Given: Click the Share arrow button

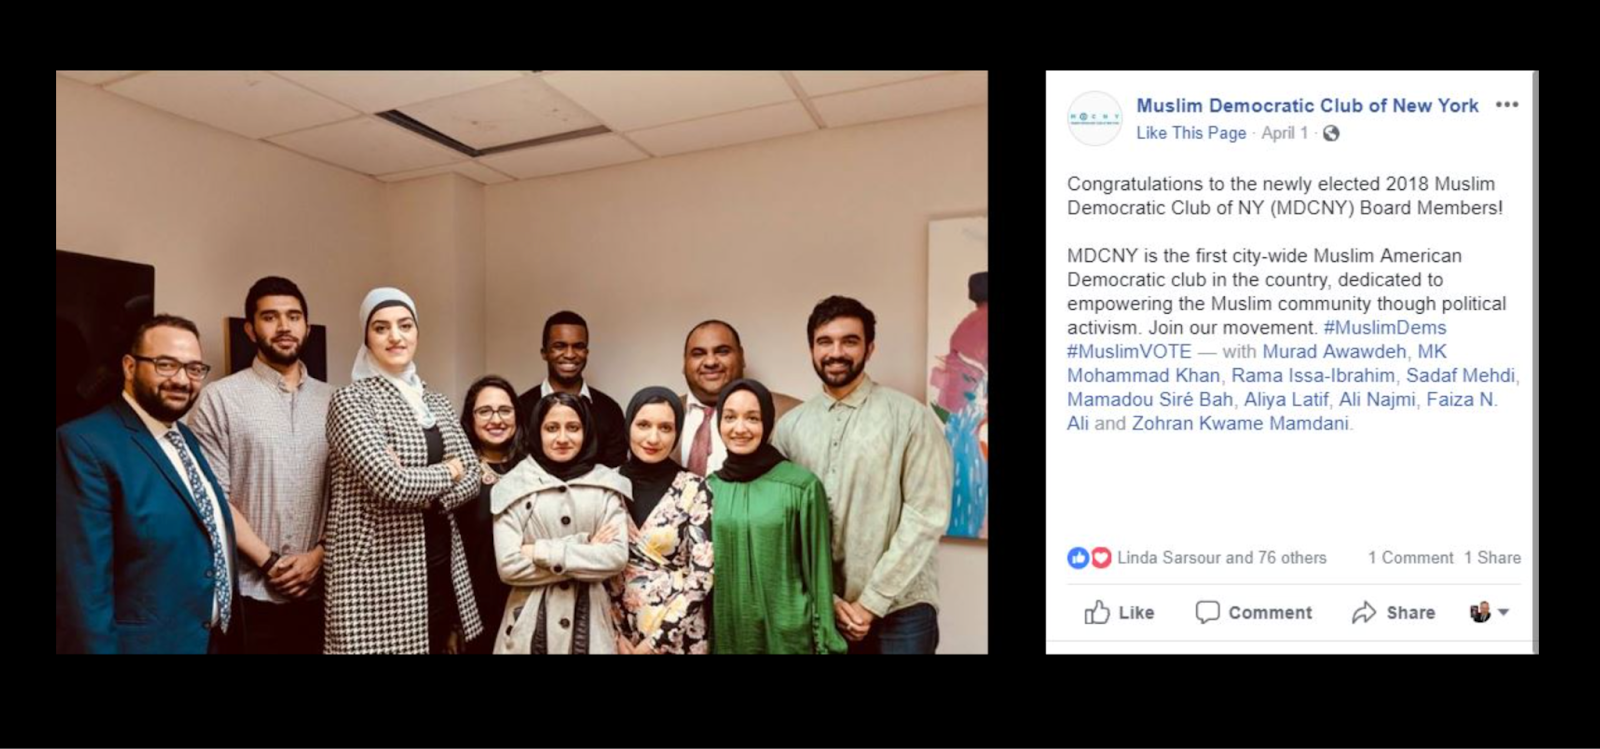Looking at the screenshot, I should 1393,612.
